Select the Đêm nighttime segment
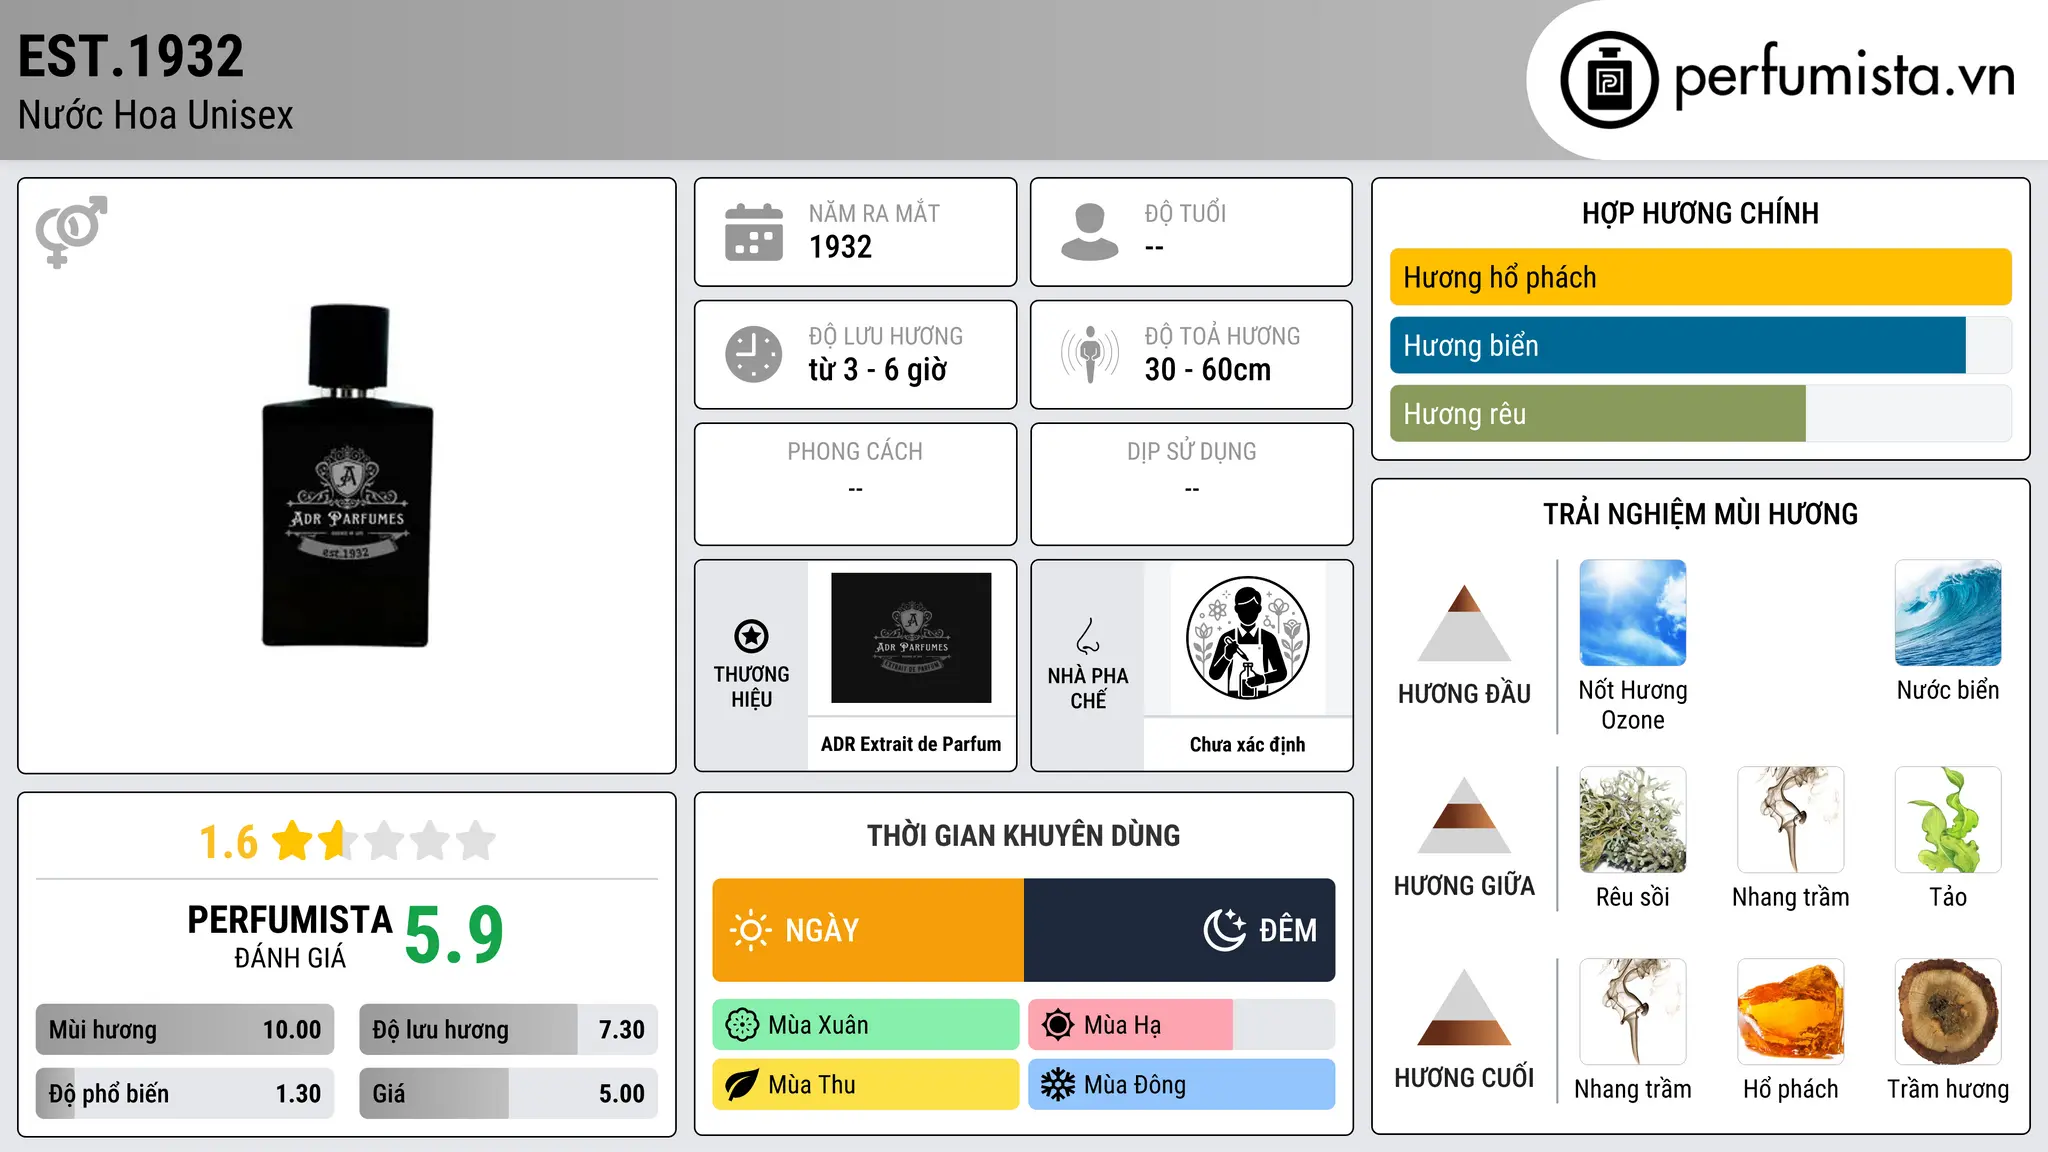2048x1152 pixels. [x=1180, y=930]
